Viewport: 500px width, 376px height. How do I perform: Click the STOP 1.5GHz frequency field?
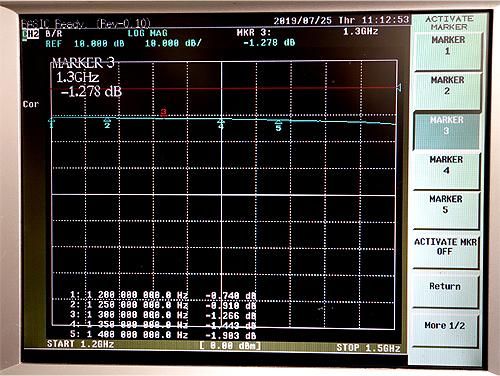(368, 348)
